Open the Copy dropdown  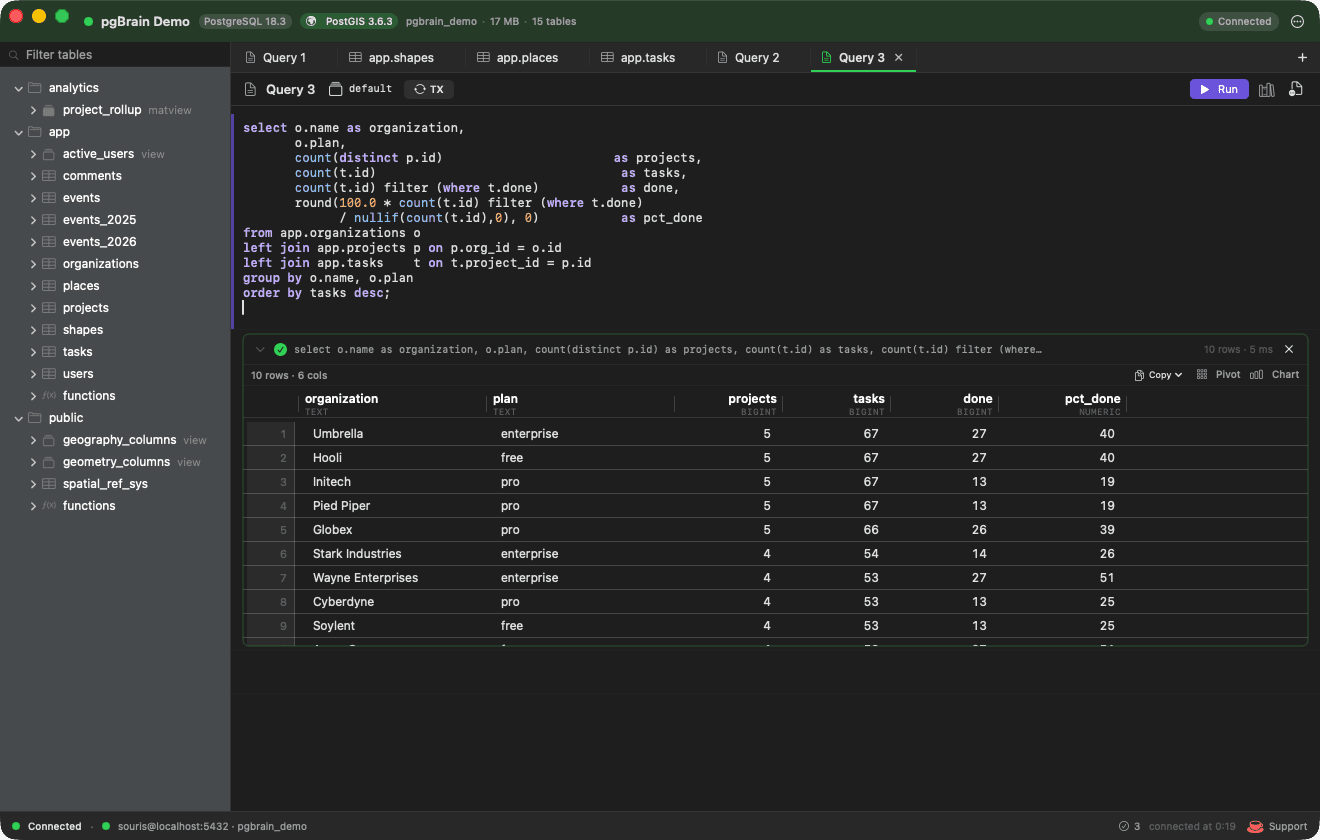coord(1159,375)
